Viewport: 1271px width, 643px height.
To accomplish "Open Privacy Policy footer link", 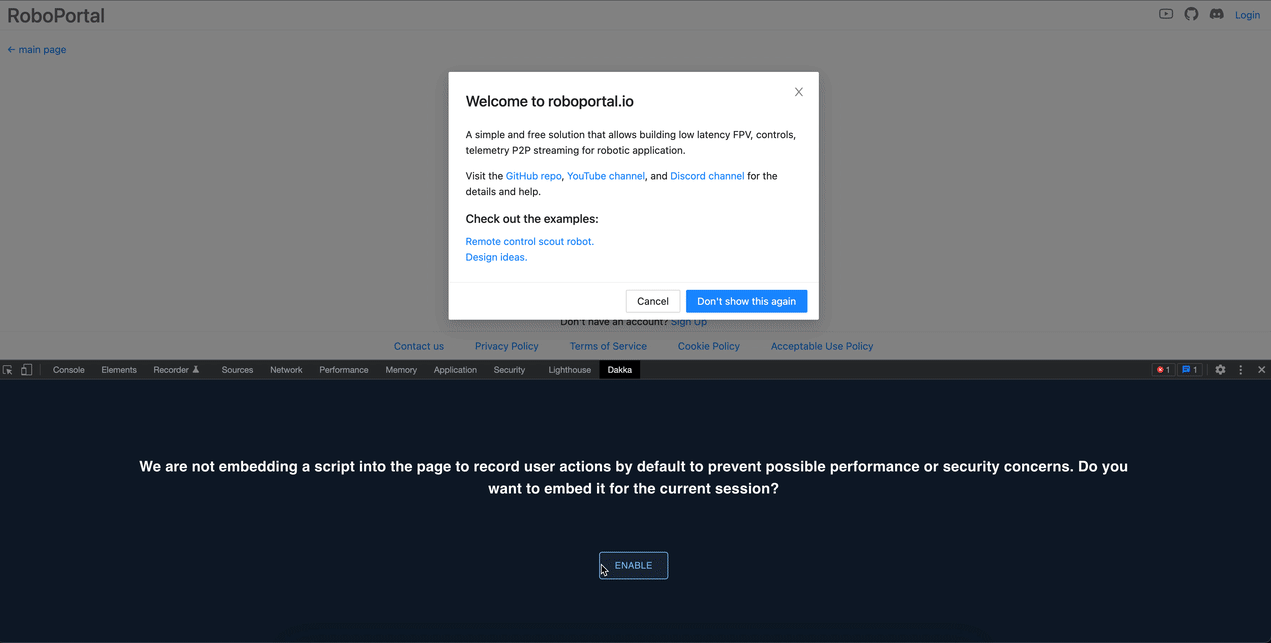I will [x=506, y=346].
